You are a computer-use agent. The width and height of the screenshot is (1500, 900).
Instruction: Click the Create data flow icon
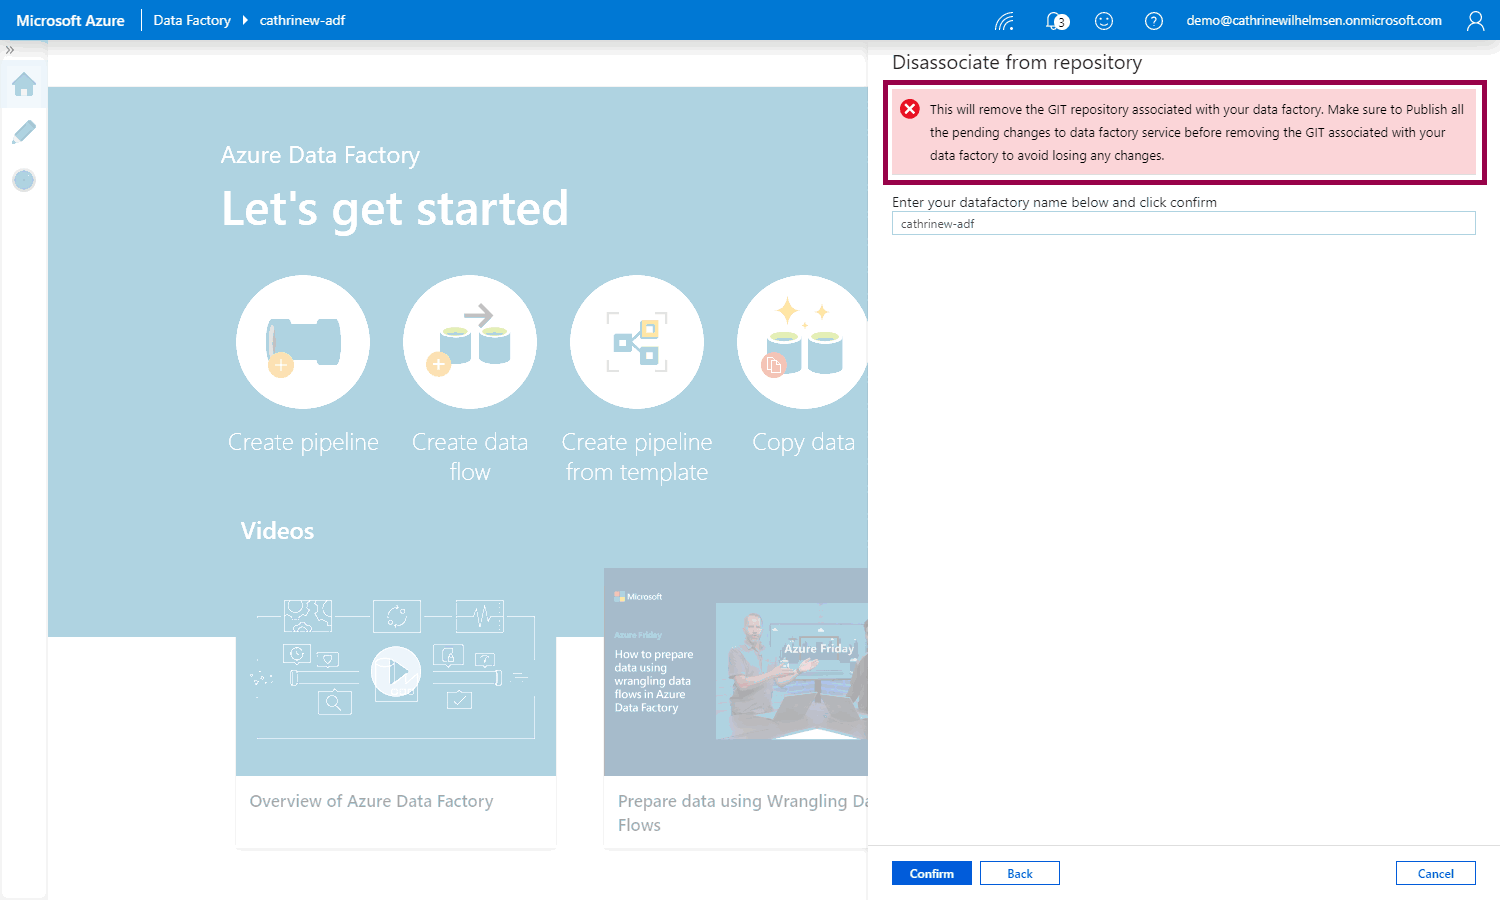(x=470, y=342)
